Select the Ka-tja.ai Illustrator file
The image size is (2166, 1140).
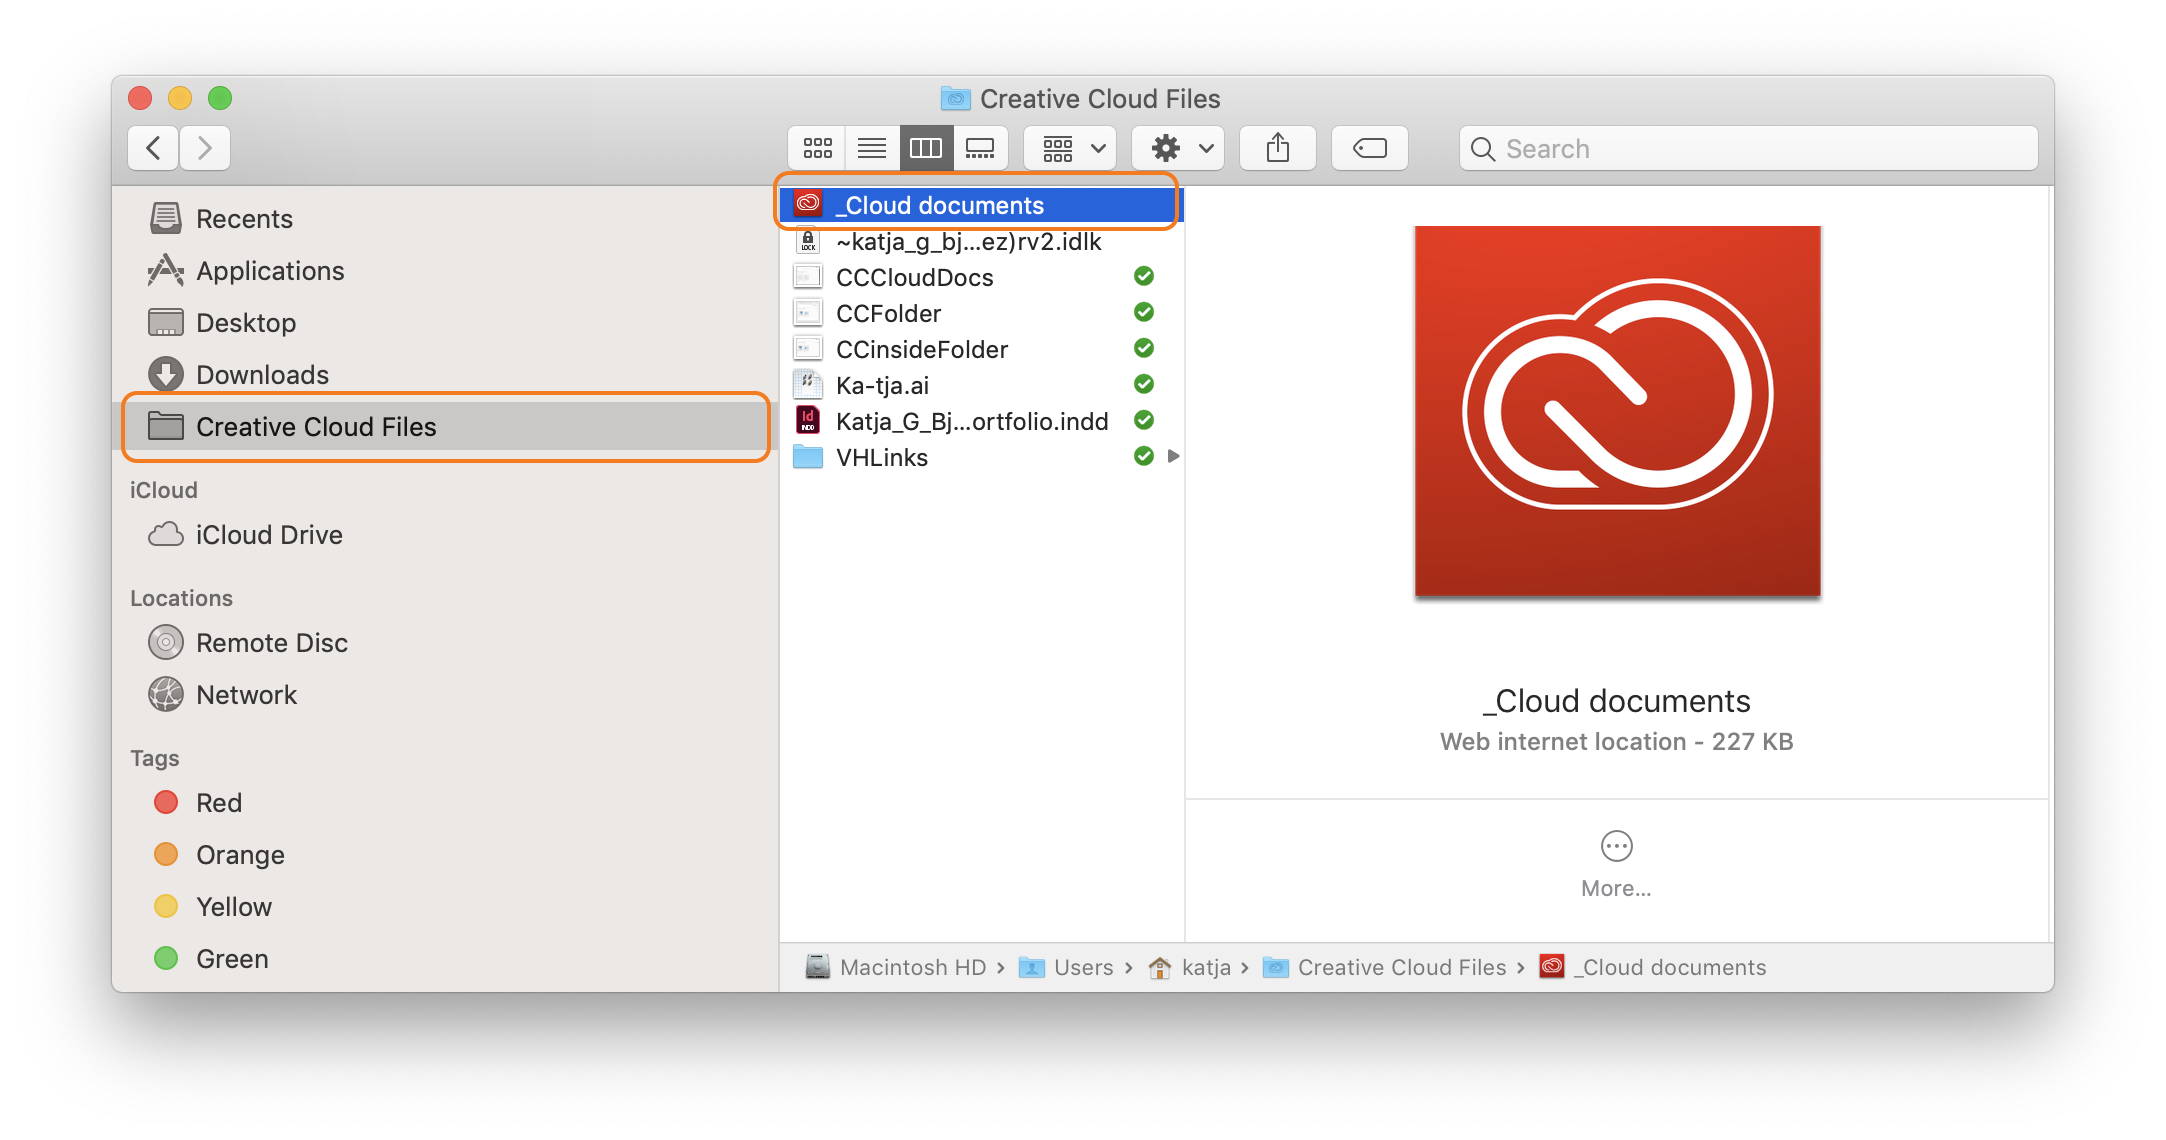click(980, 385)
